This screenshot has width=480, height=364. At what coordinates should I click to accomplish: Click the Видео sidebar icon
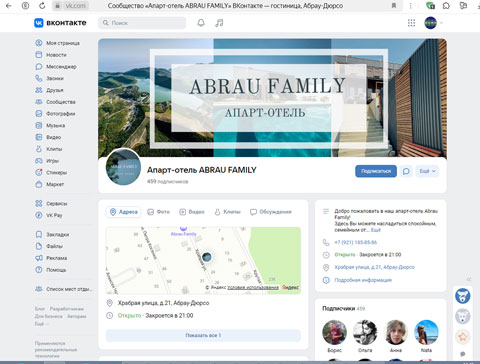[39, 137]
